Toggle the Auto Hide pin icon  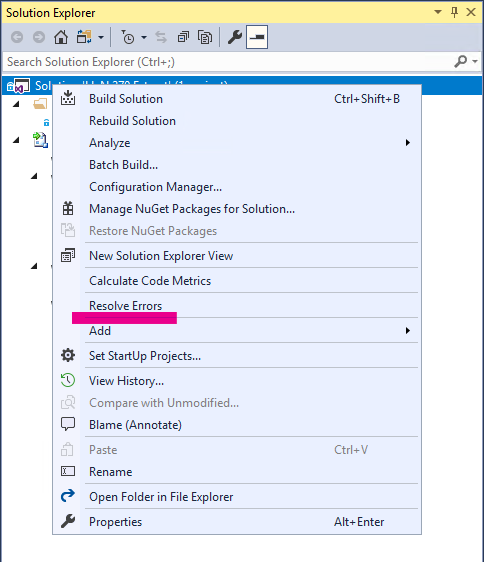454,12
